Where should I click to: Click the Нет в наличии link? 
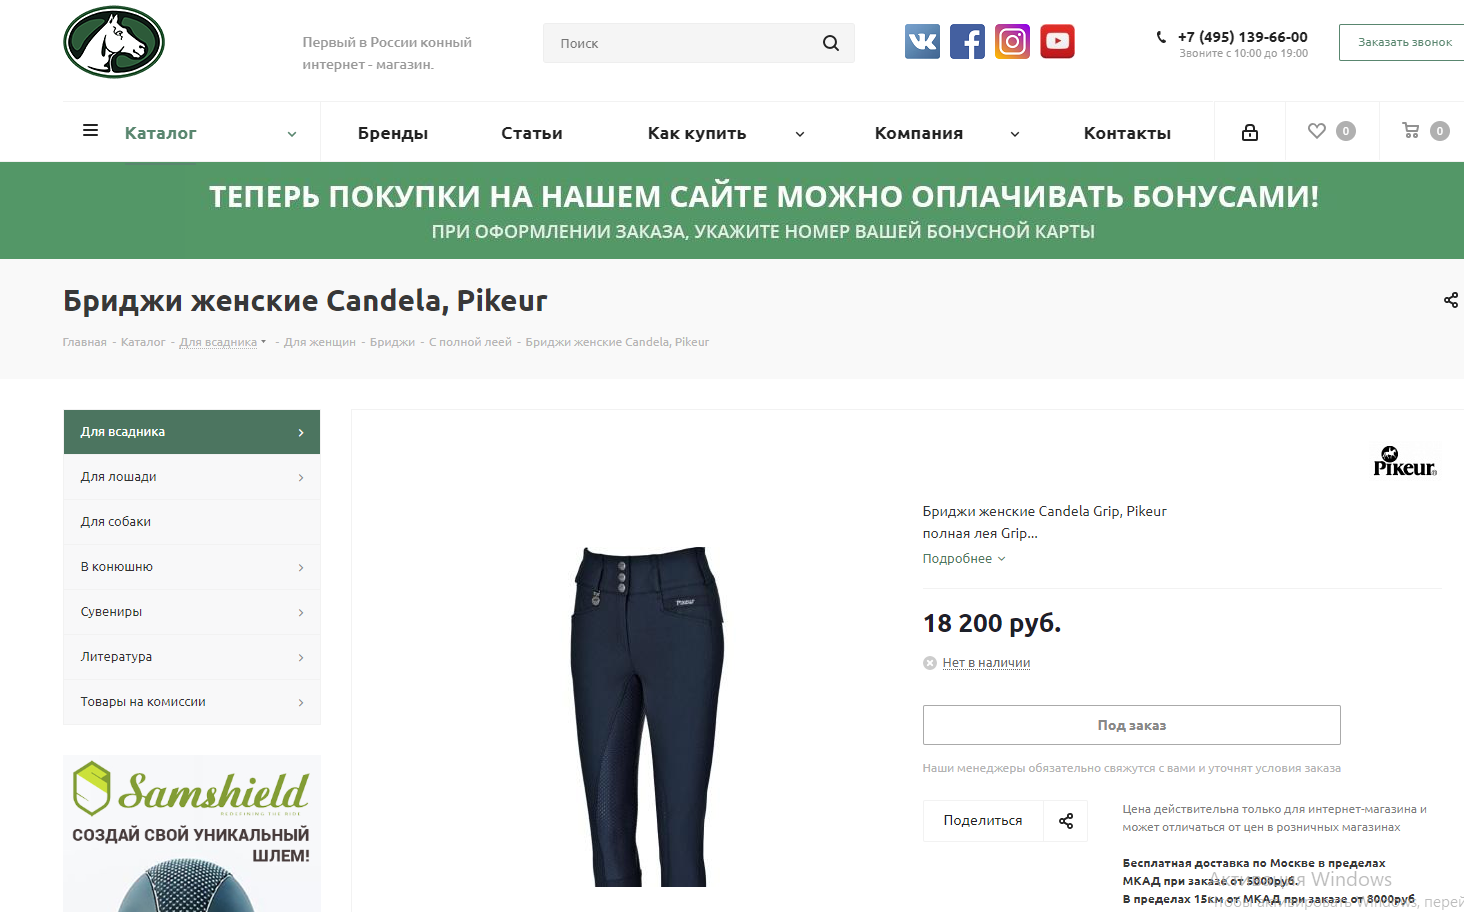(x=986, y=663)
